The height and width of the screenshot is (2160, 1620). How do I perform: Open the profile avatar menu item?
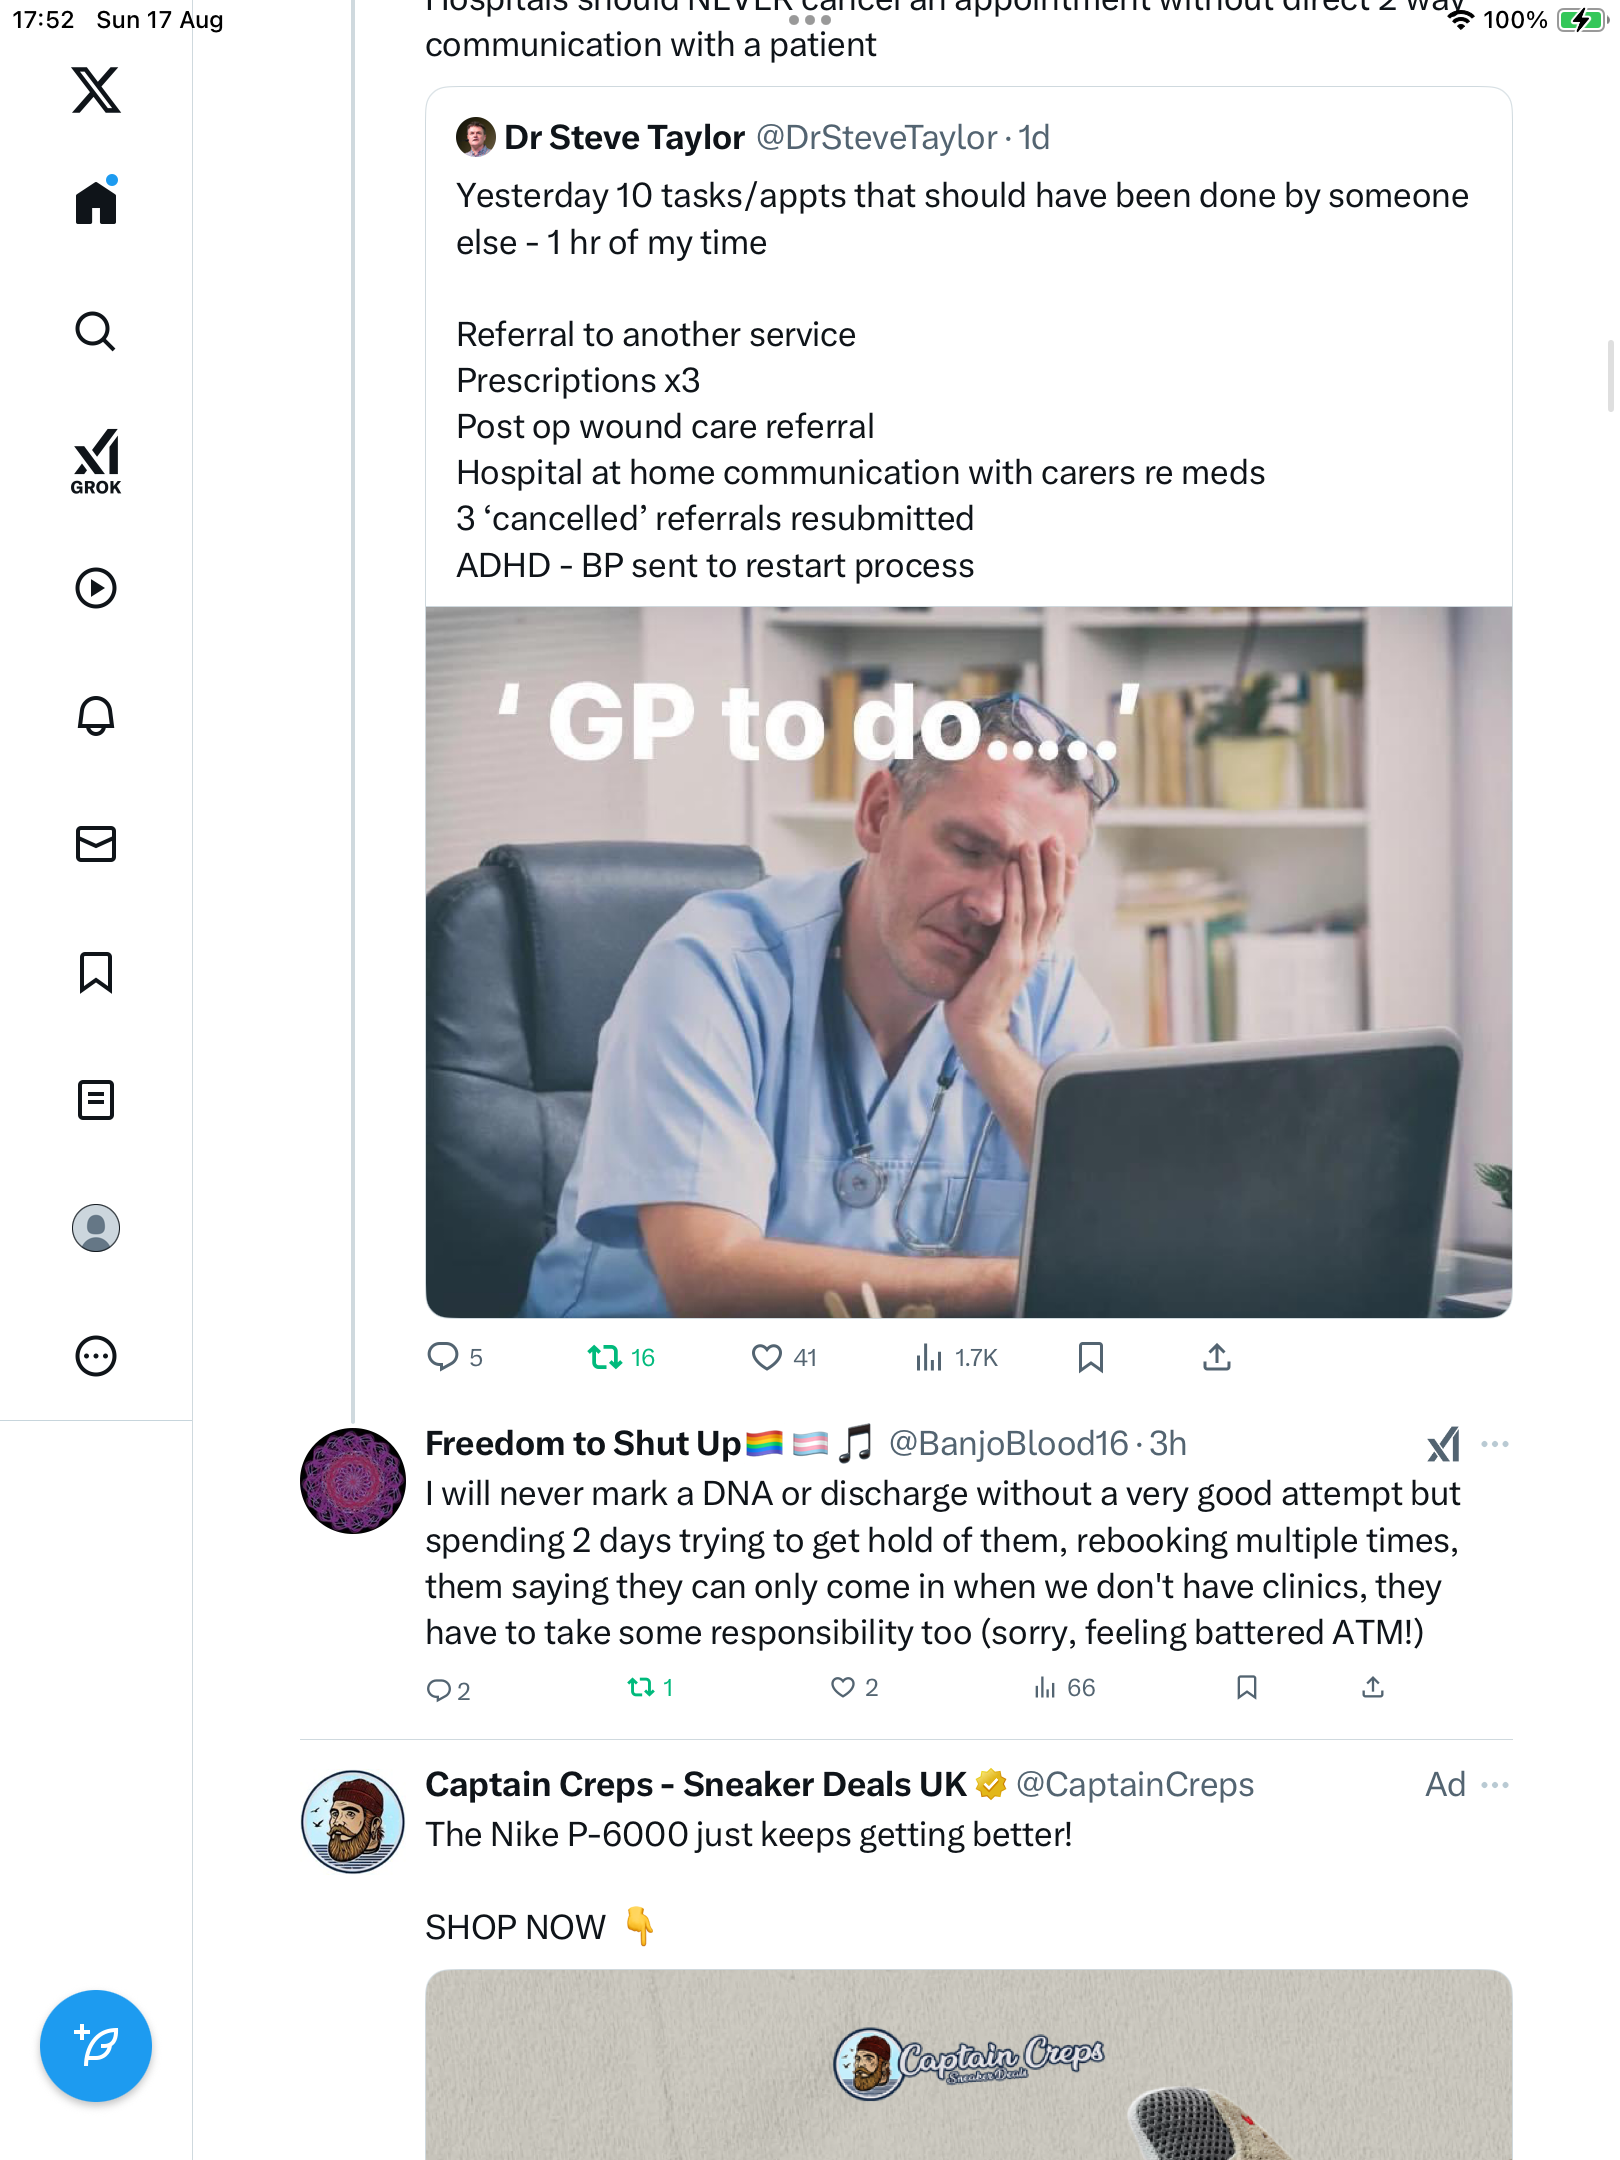point(96,1228)
